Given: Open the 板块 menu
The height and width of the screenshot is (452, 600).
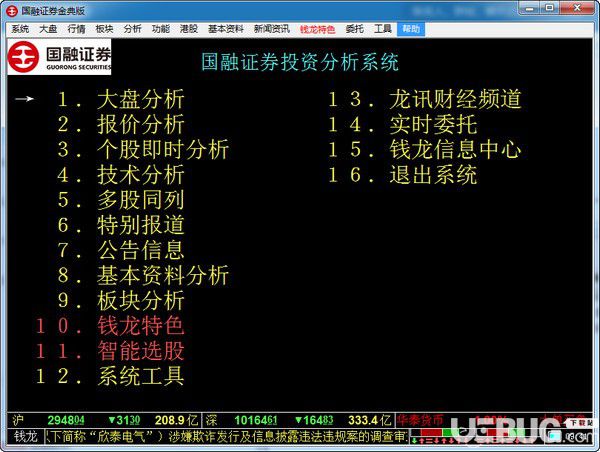Looking at the screenshot, I should click(104, 29).
